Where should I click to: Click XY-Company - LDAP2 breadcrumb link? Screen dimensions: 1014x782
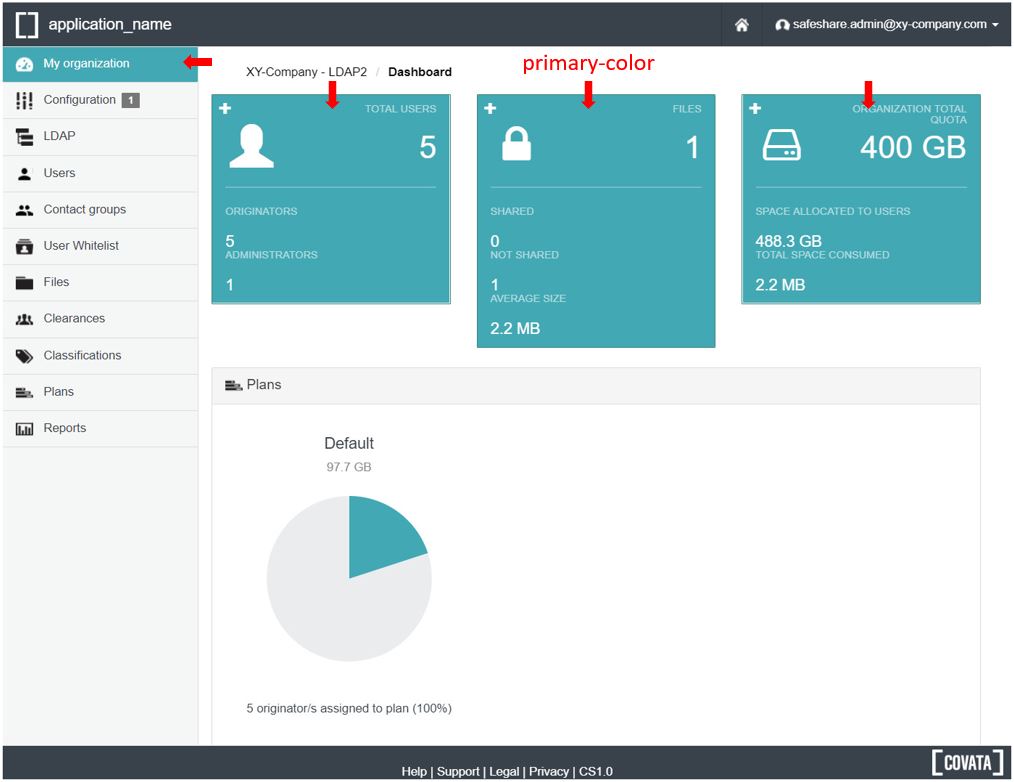coord(306,72)
